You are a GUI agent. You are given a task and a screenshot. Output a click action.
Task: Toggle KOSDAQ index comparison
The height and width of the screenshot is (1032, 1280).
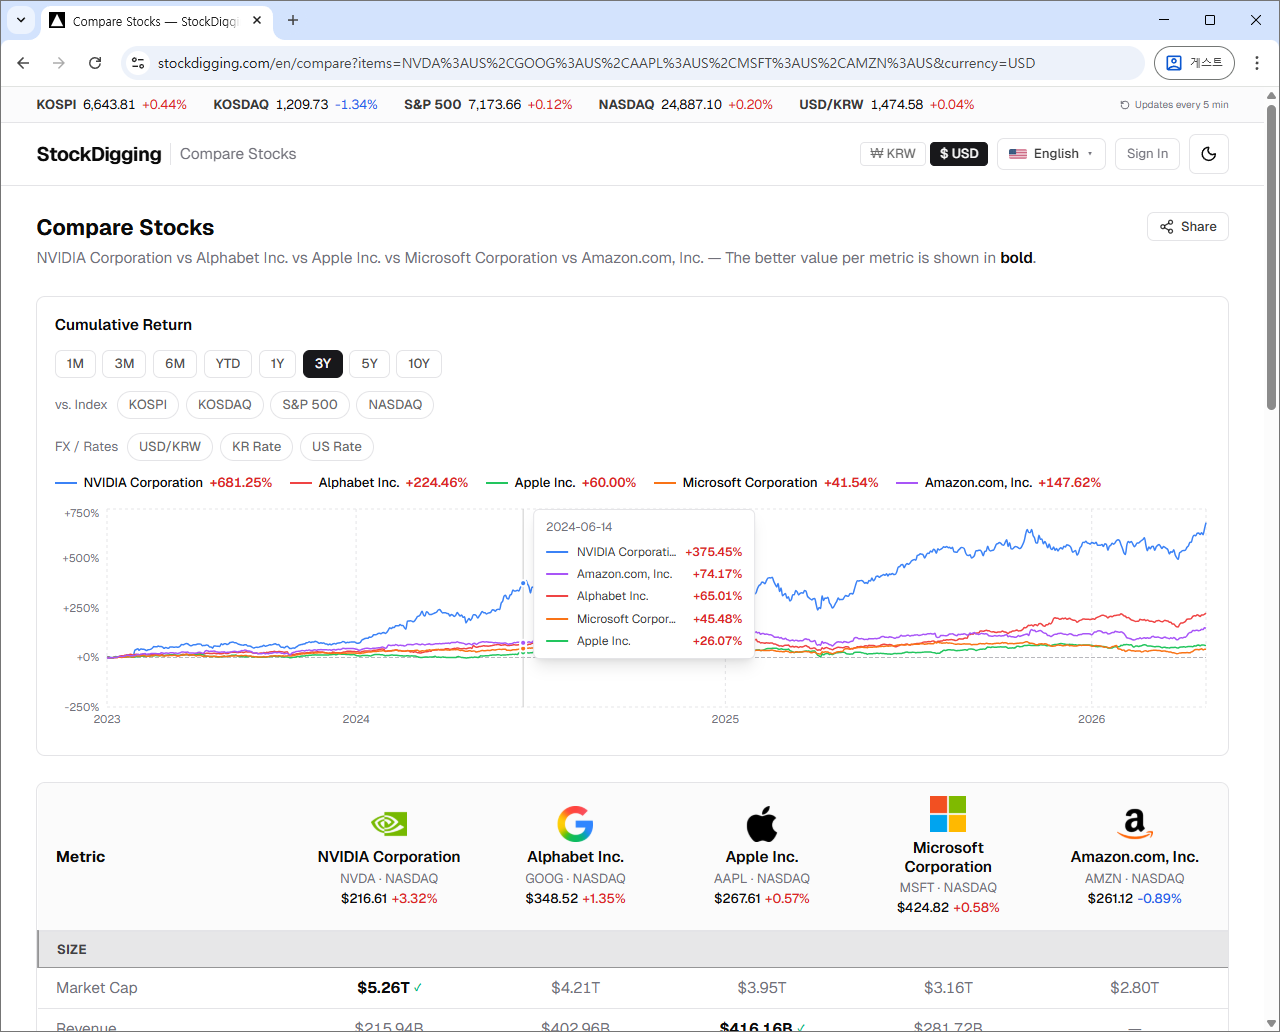(225, 405)
